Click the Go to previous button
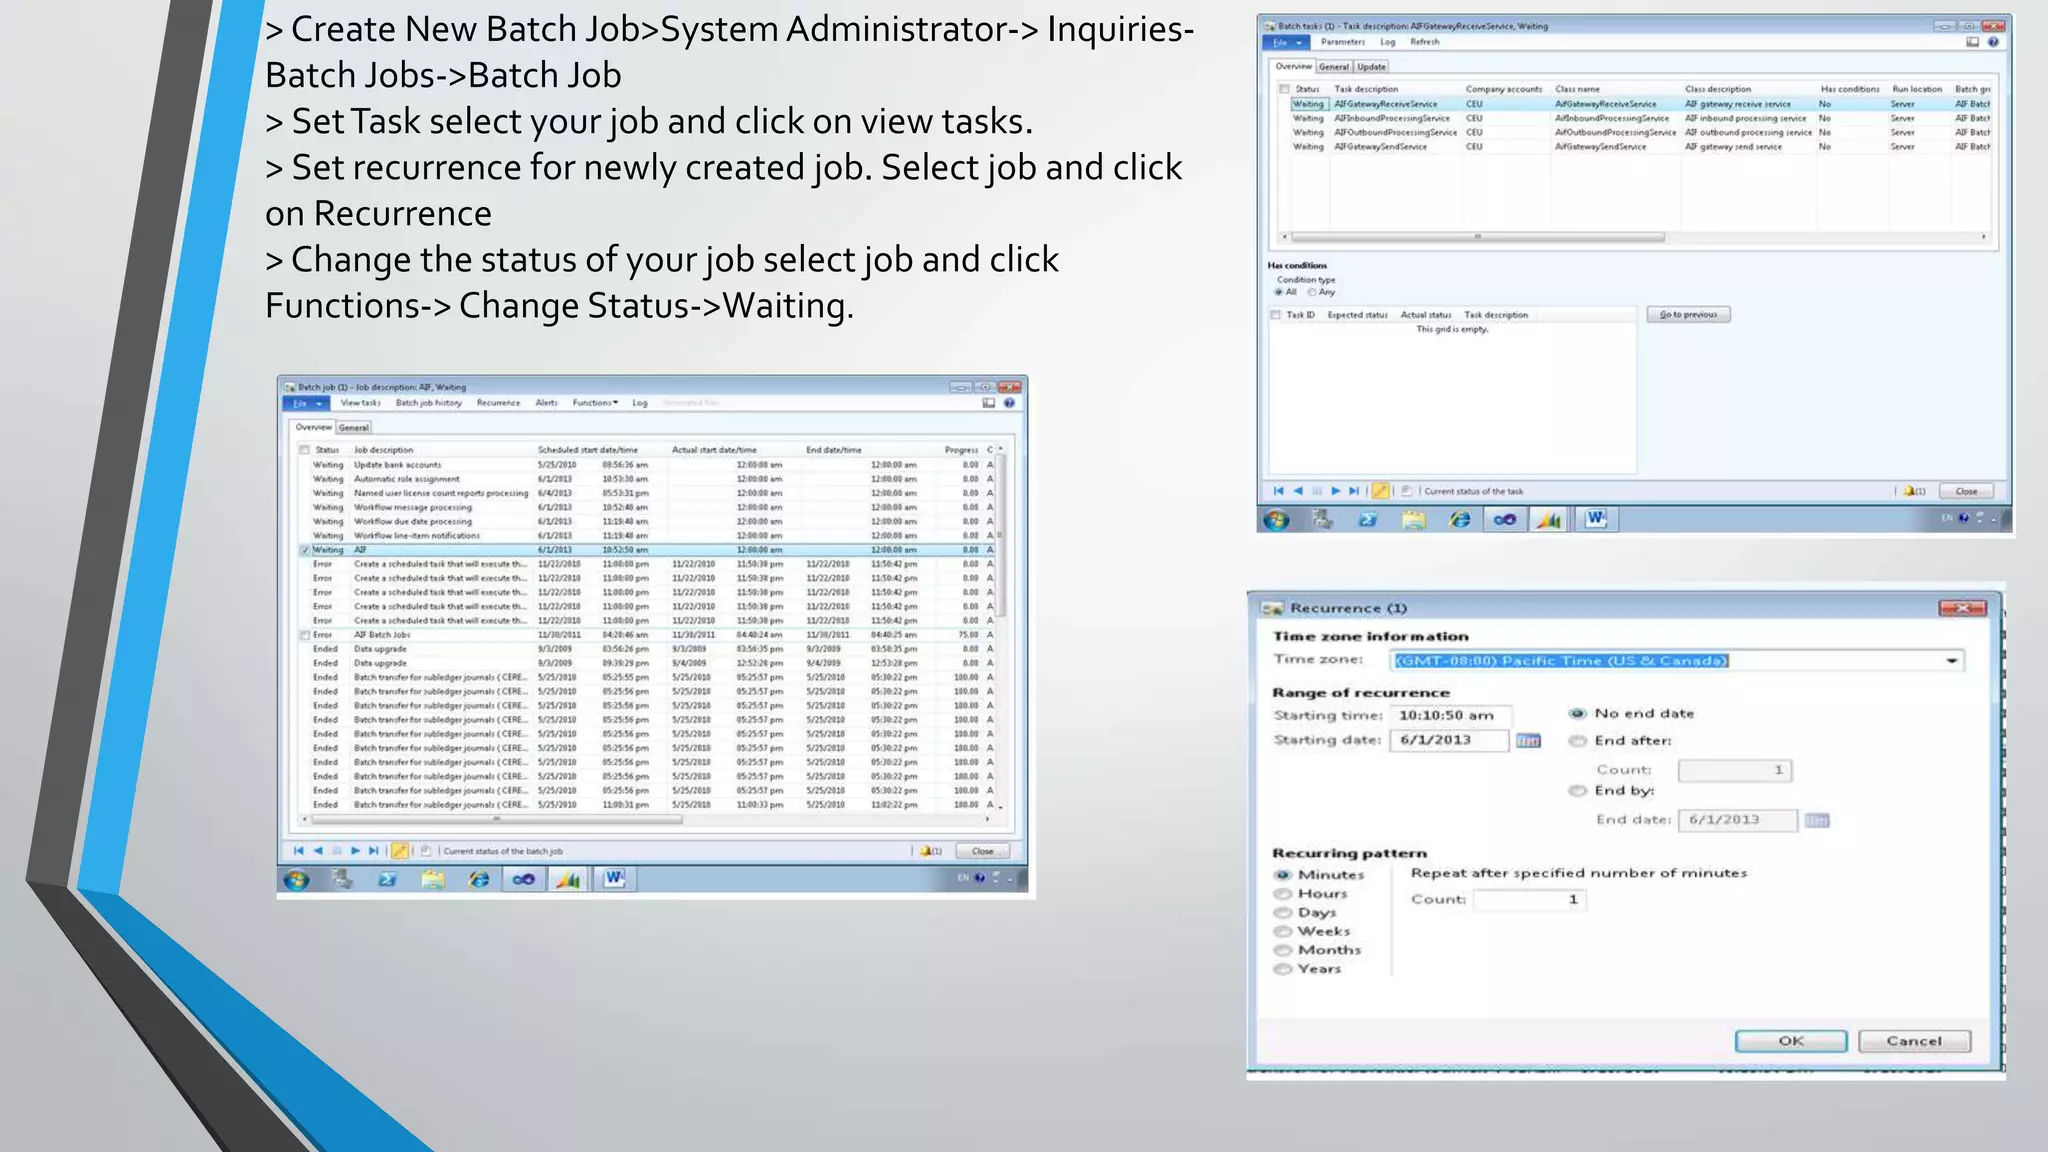This screenshot has height=1152, width=2048. coord(1688,315)
